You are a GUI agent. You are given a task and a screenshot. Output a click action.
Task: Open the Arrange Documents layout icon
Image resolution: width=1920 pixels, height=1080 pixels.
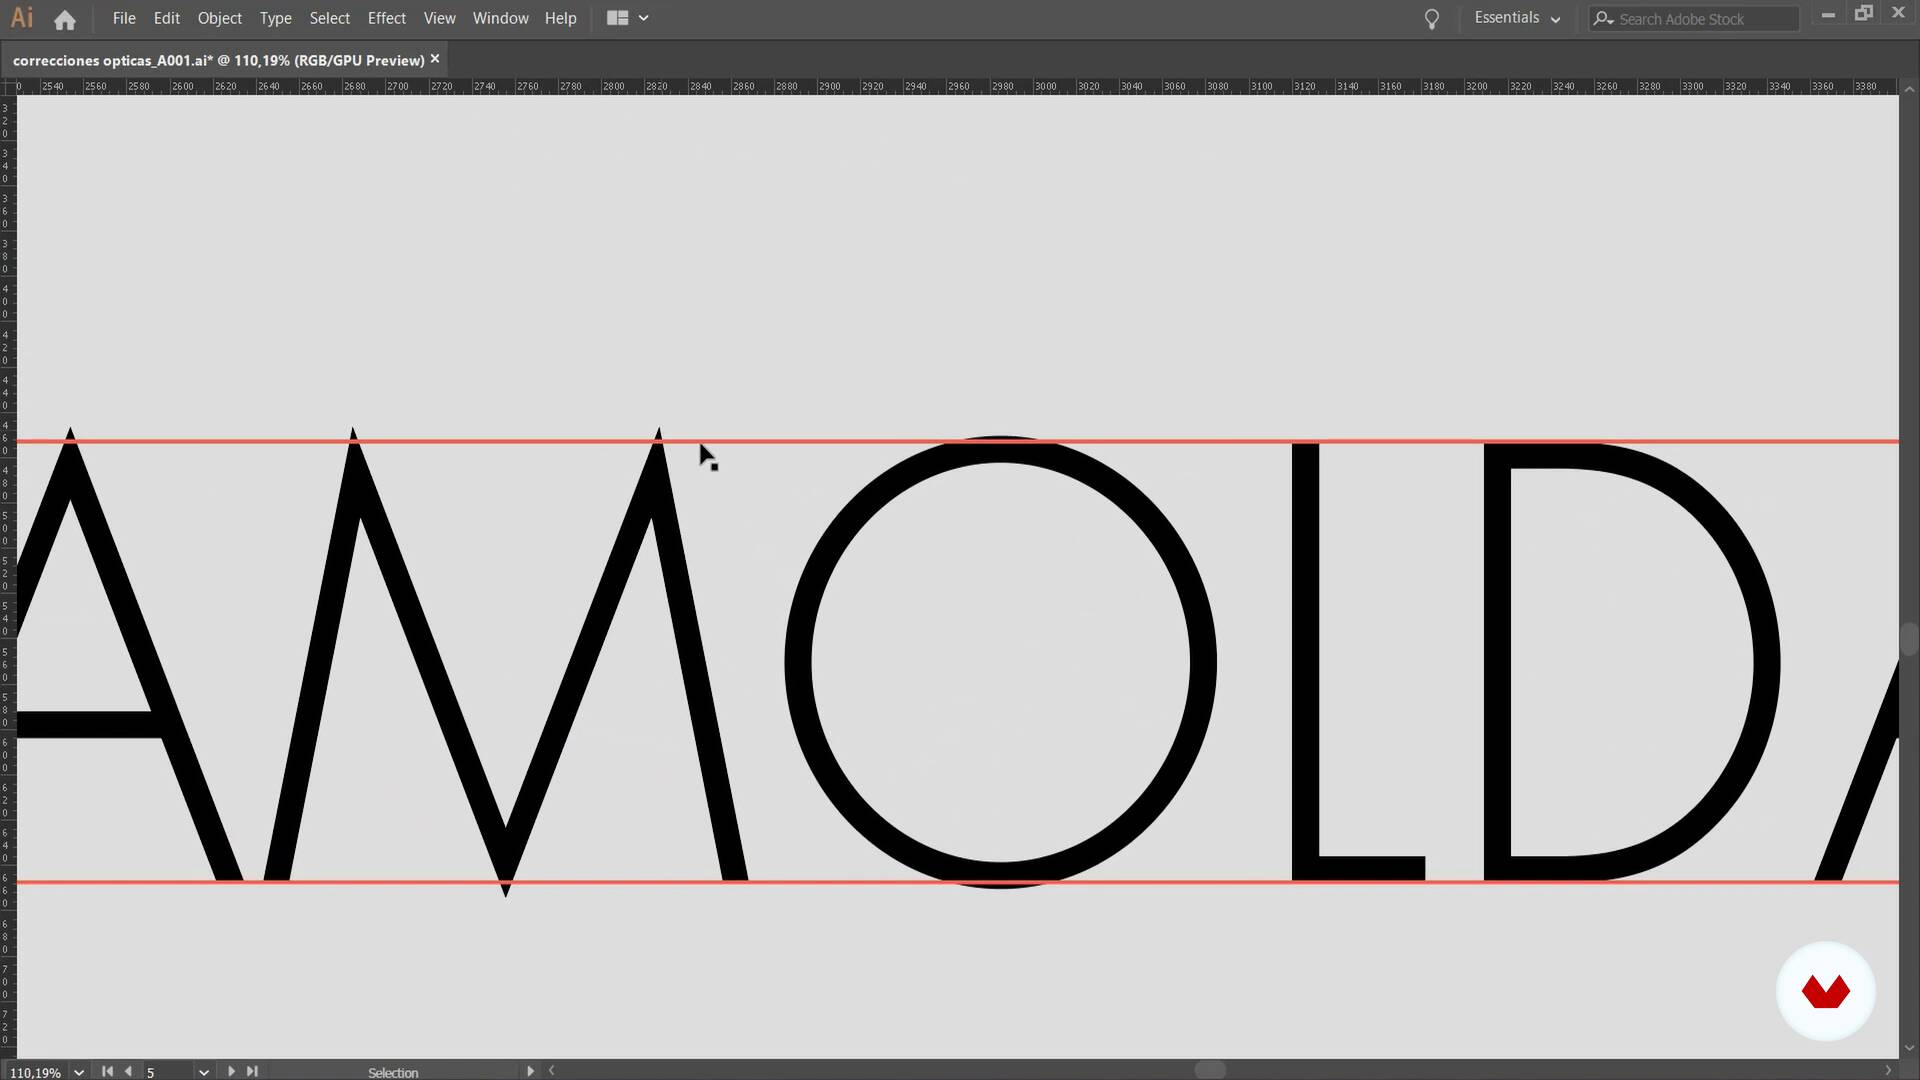617,18
